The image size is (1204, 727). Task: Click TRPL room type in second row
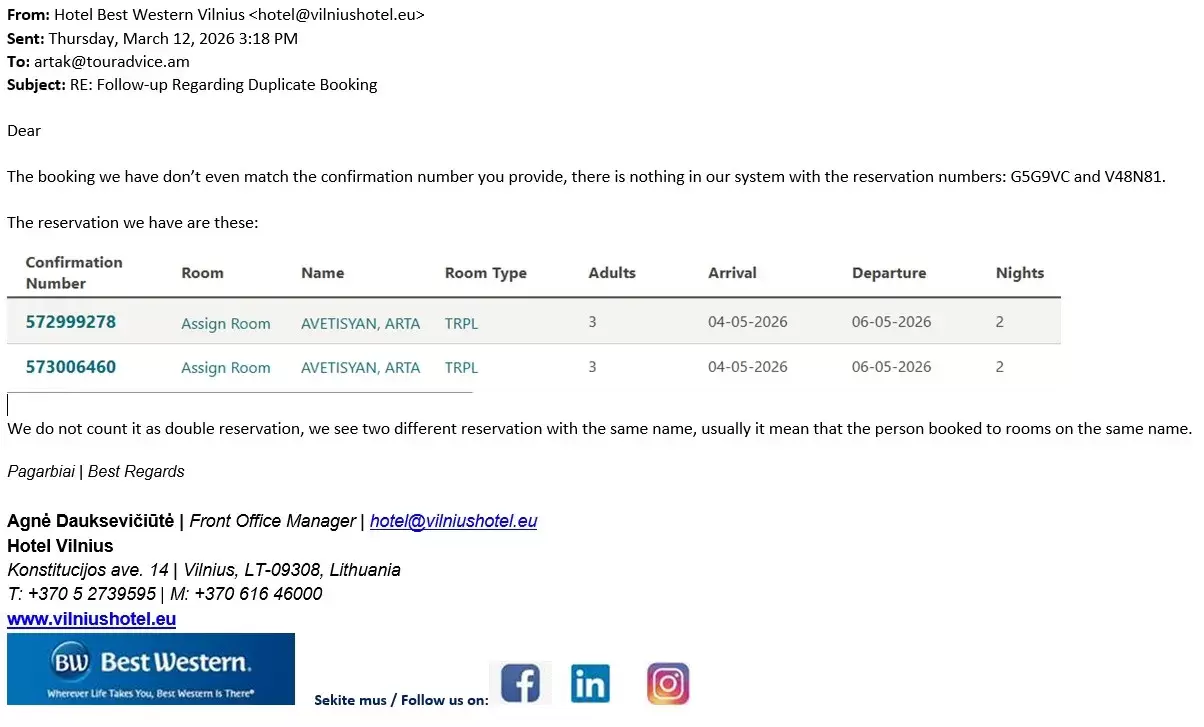tap(461, 368)
